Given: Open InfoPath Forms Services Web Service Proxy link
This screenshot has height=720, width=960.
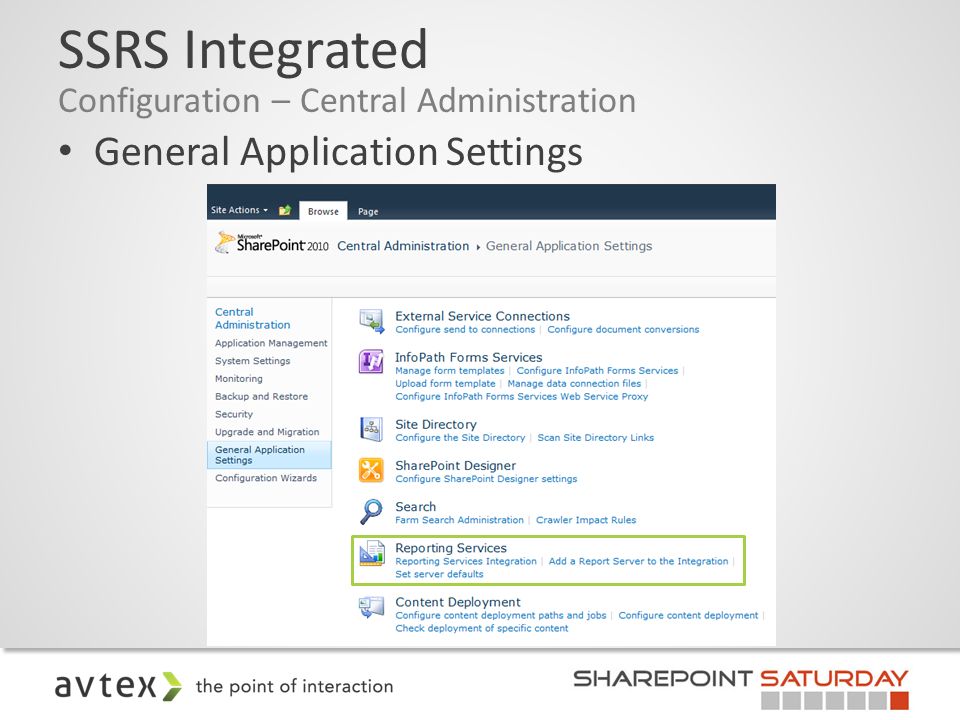Looking at the screenshot, I should [x=522, y=397].
